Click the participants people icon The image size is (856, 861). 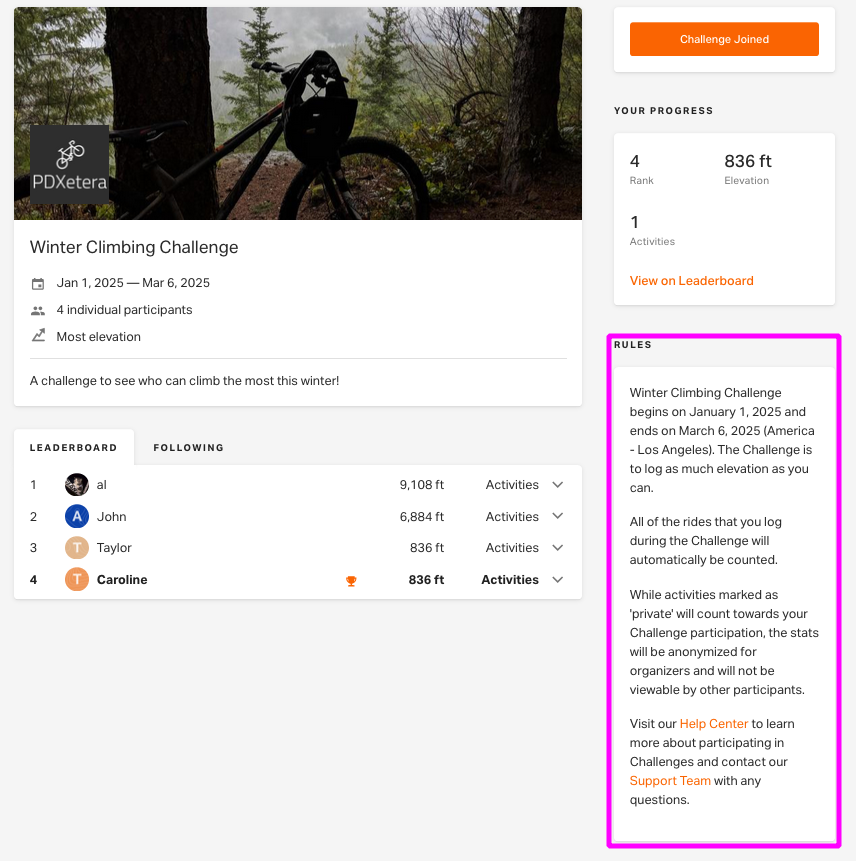(38, 311)
